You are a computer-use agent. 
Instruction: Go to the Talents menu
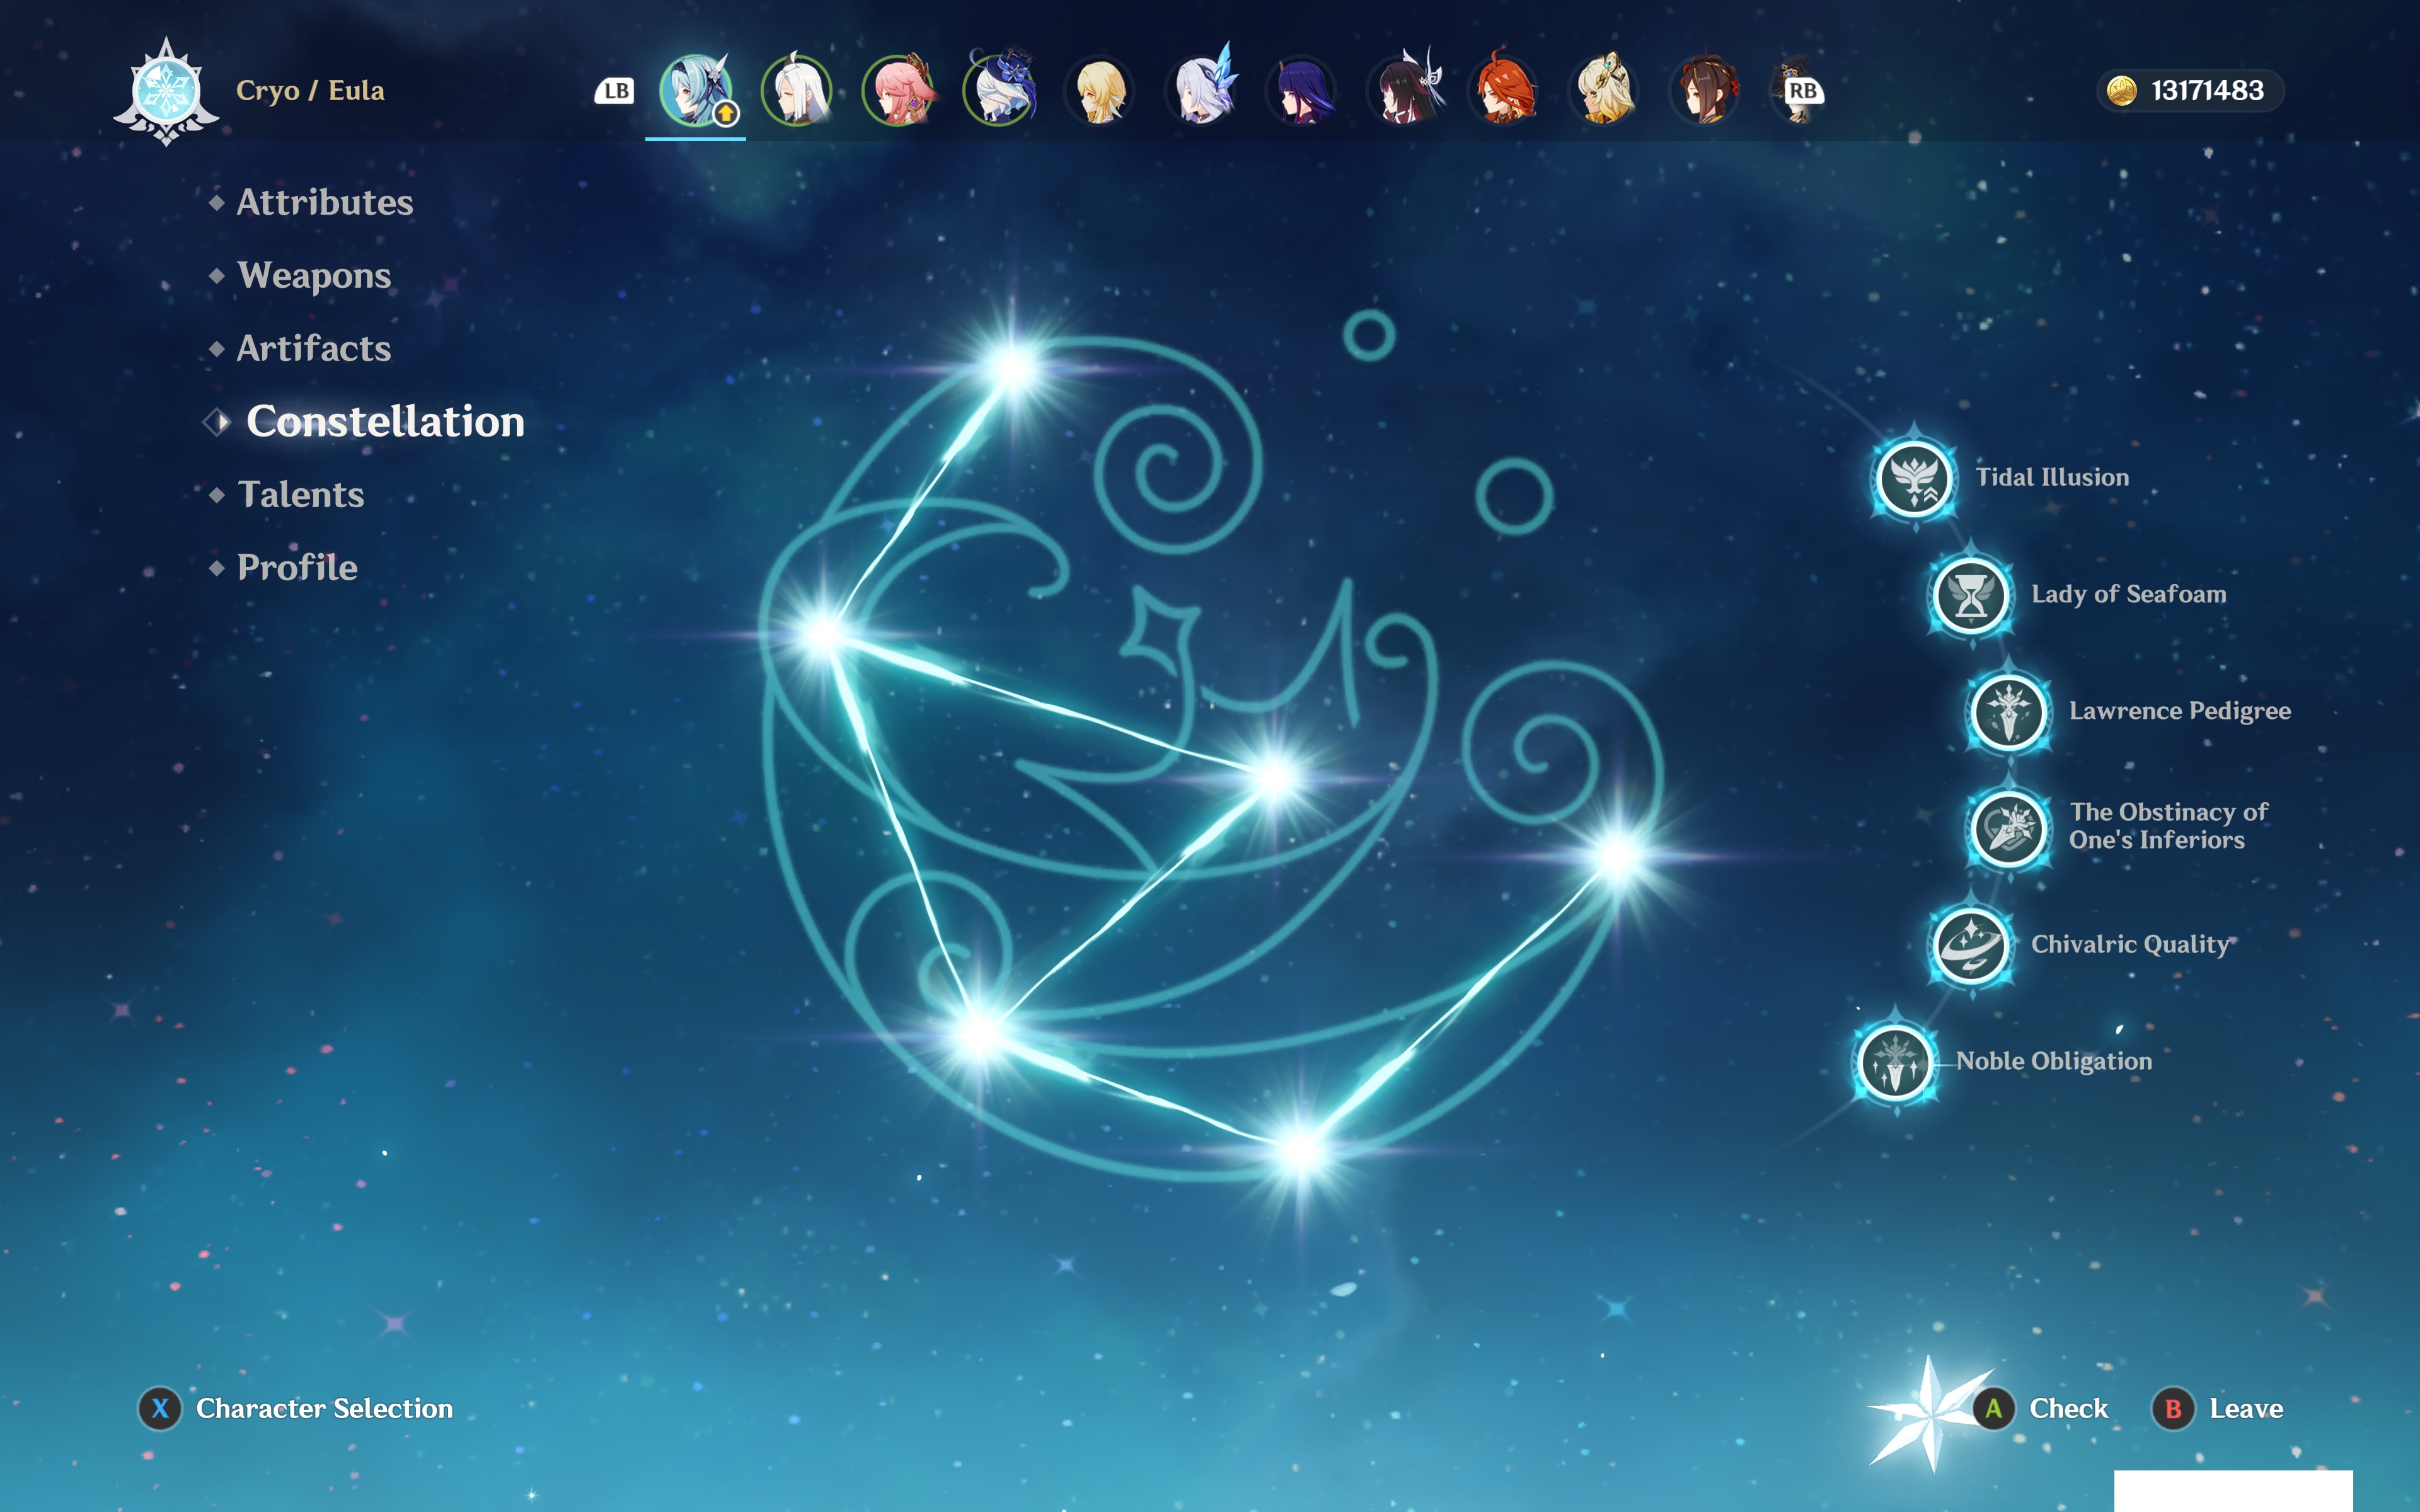[x=300, y=495]
